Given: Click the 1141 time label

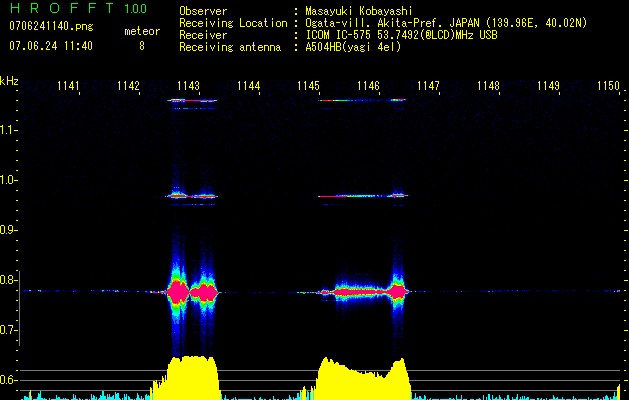Looking at the screenshot, I should tap(69, 87).
